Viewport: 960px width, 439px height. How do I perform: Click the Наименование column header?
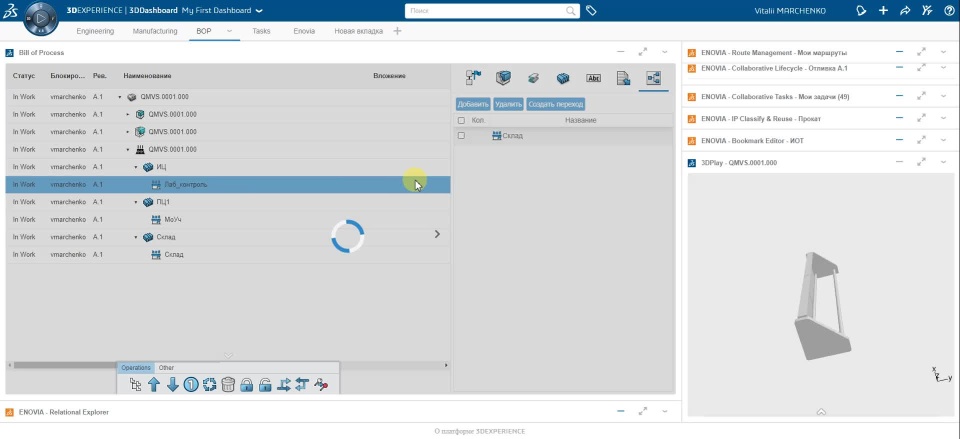click(147, 76)
